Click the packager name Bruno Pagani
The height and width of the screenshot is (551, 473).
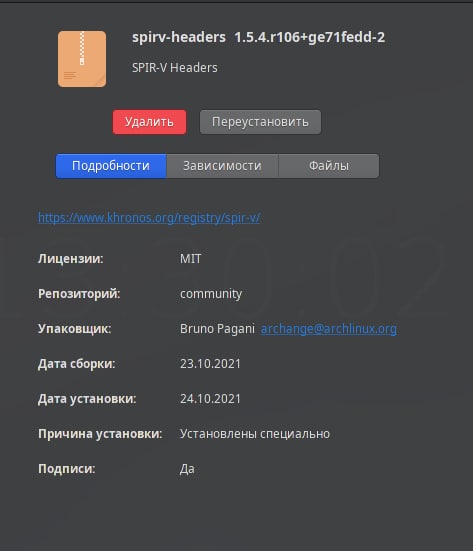(x=217, y=329)
